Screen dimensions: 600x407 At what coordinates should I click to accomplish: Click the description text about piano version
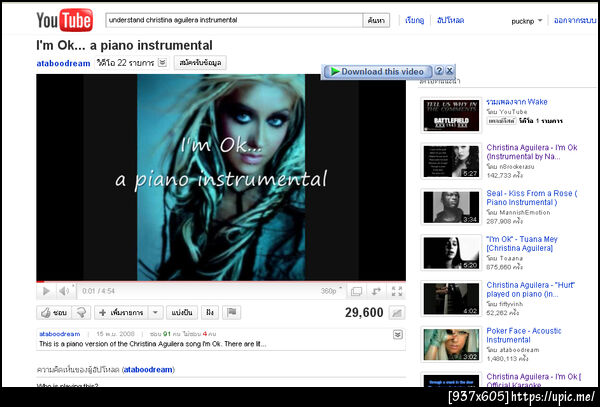(152, 344)
